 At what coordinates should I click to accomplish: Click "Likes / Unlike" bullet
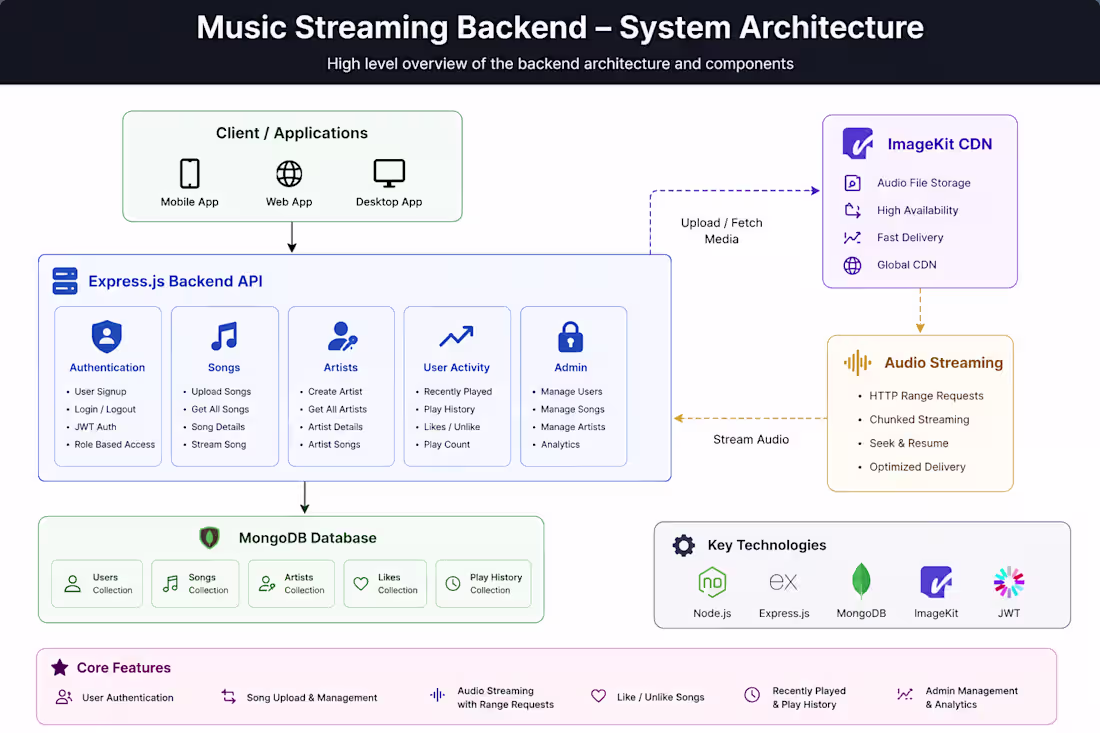452,427
